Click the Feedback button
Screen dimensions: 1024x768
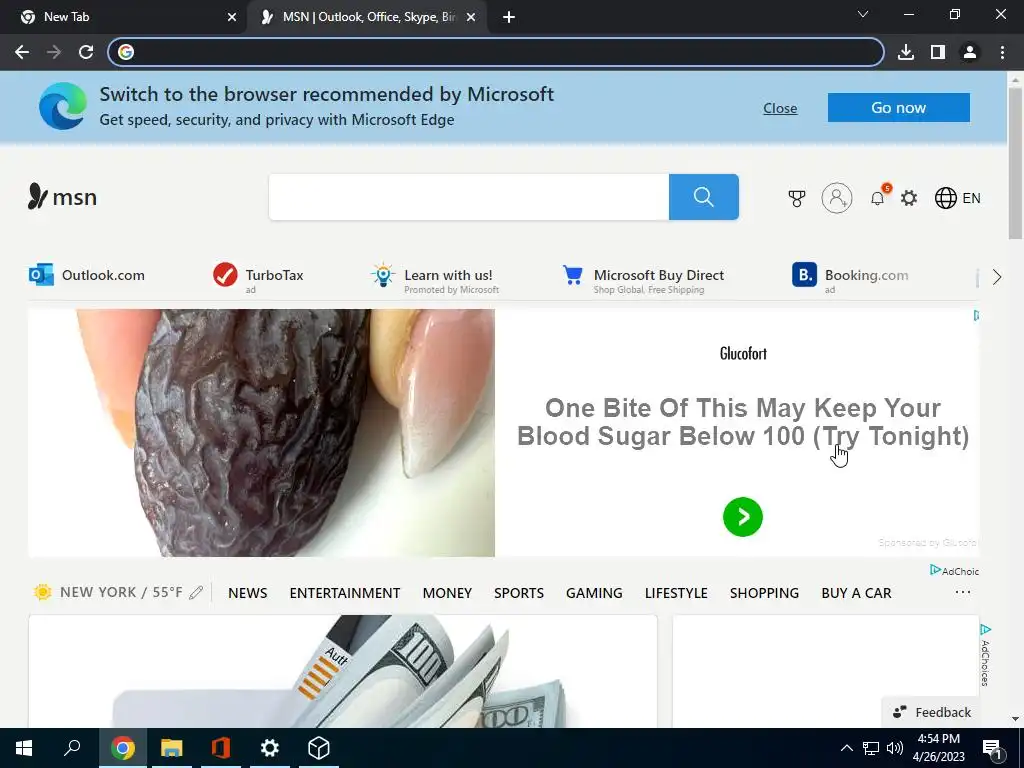click(x=932, y=712)
